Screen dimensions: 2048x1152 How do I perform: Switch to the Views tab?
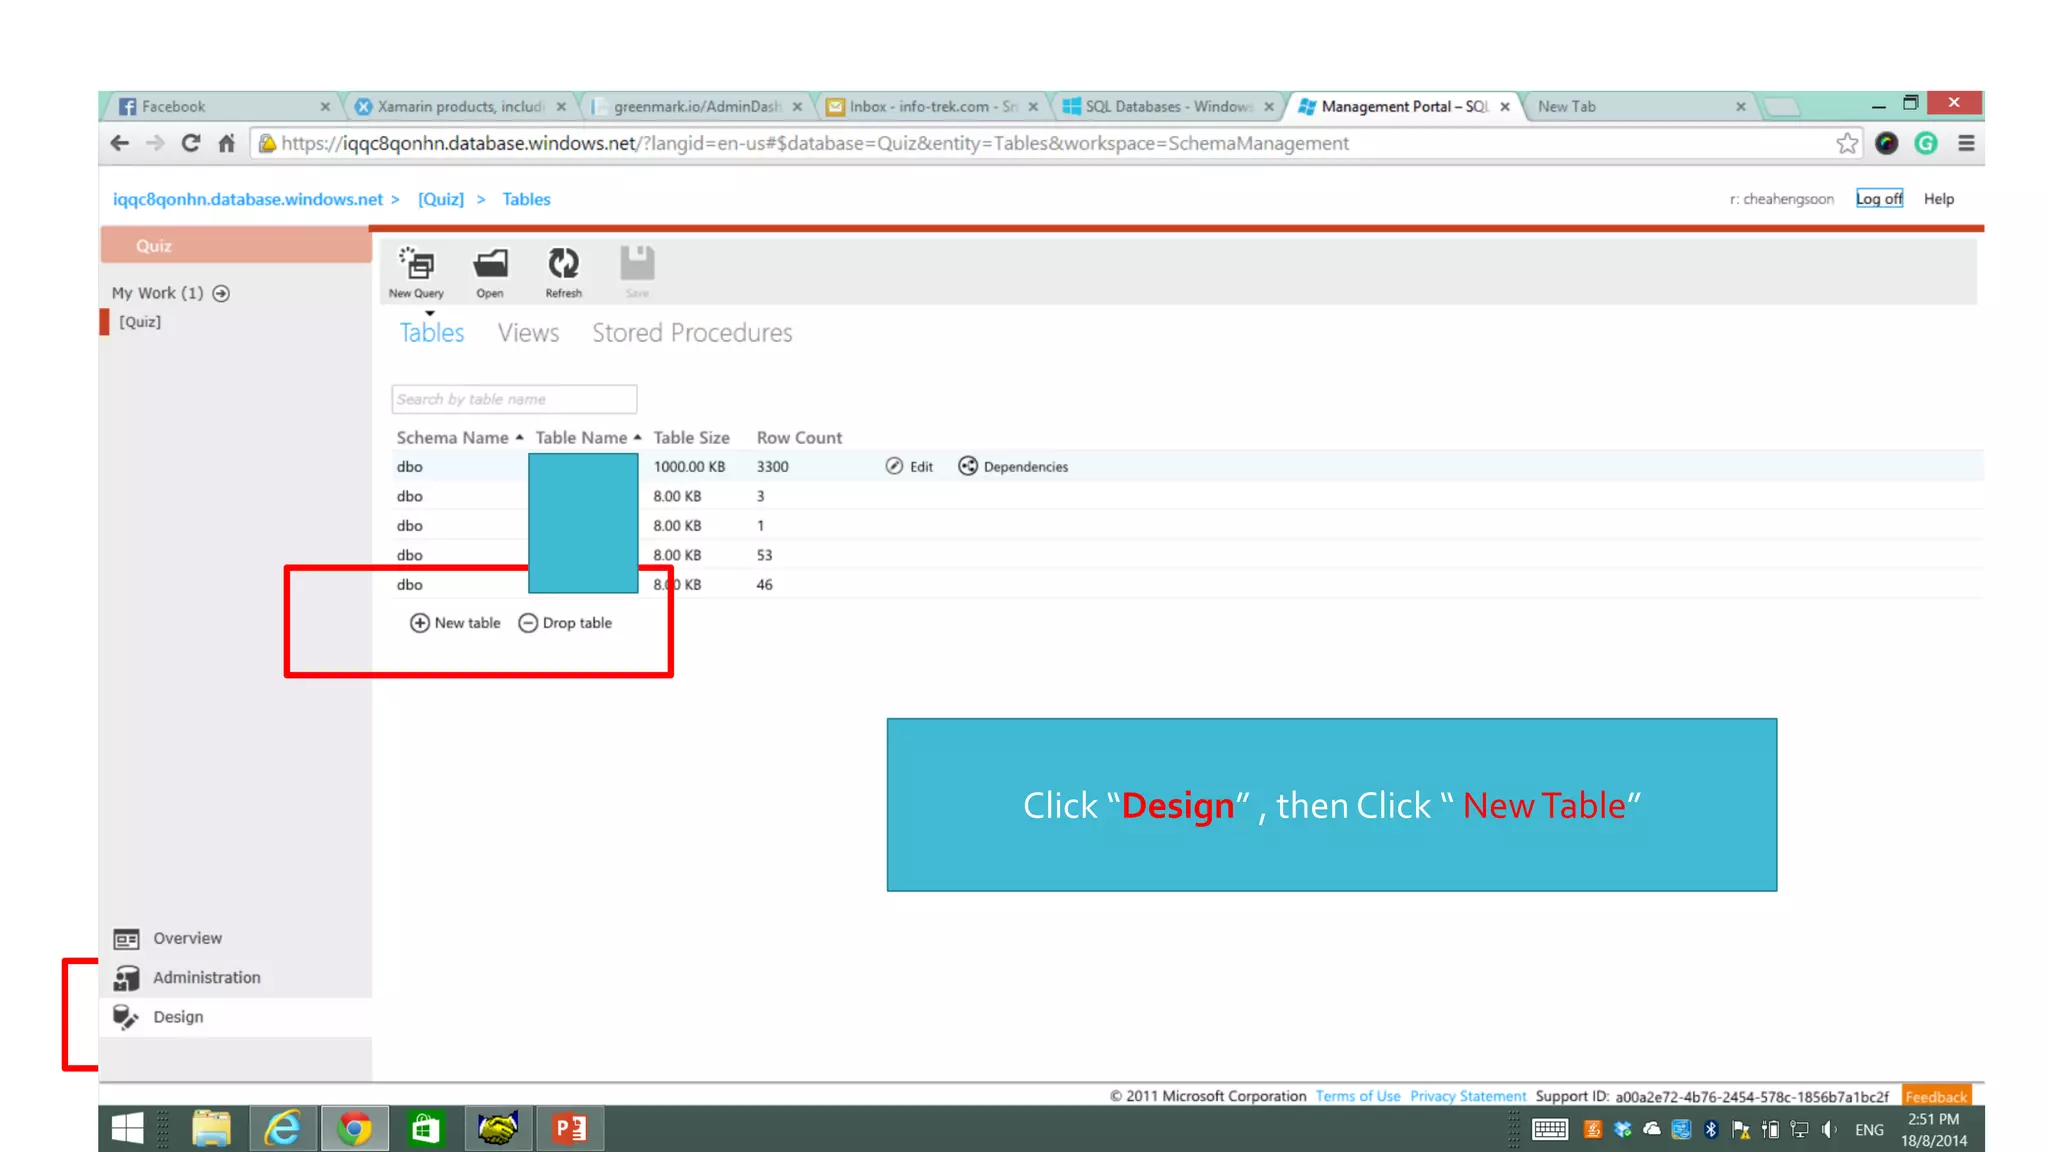[528, 333]
